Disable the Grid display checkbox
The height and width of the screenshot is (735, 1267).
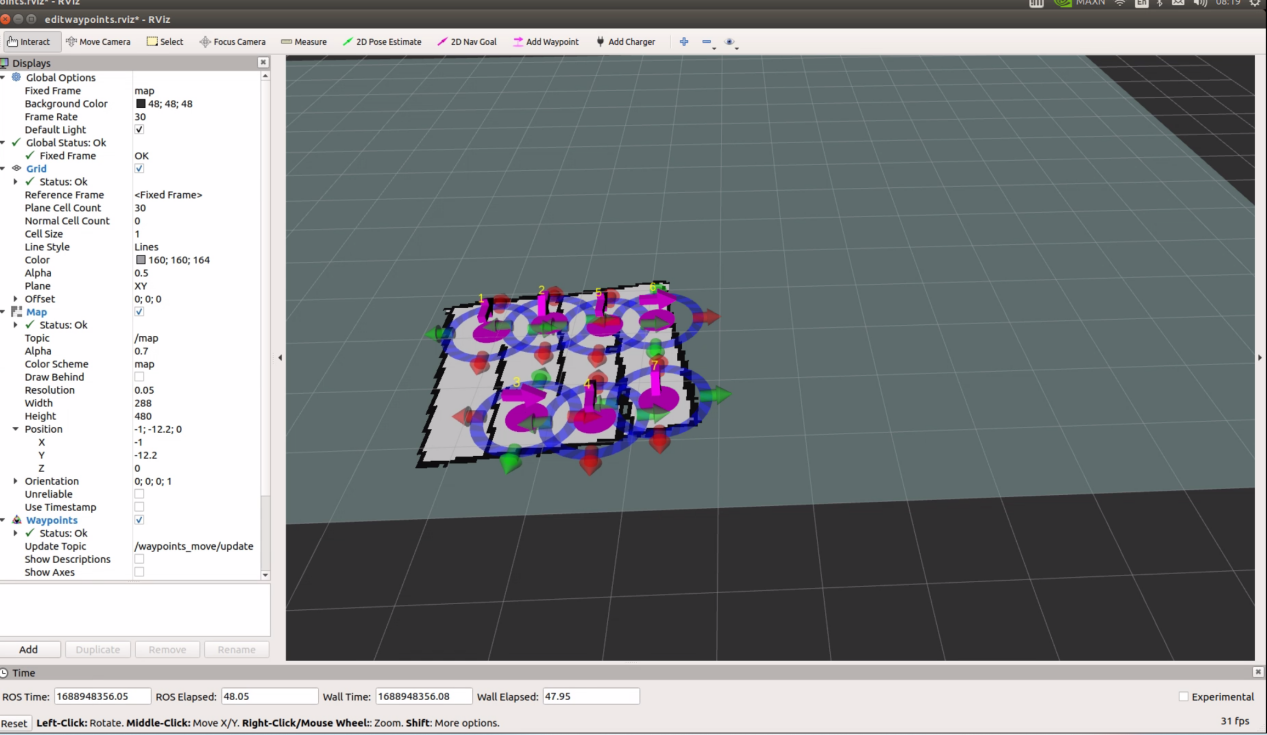click(x=139, y=169)
